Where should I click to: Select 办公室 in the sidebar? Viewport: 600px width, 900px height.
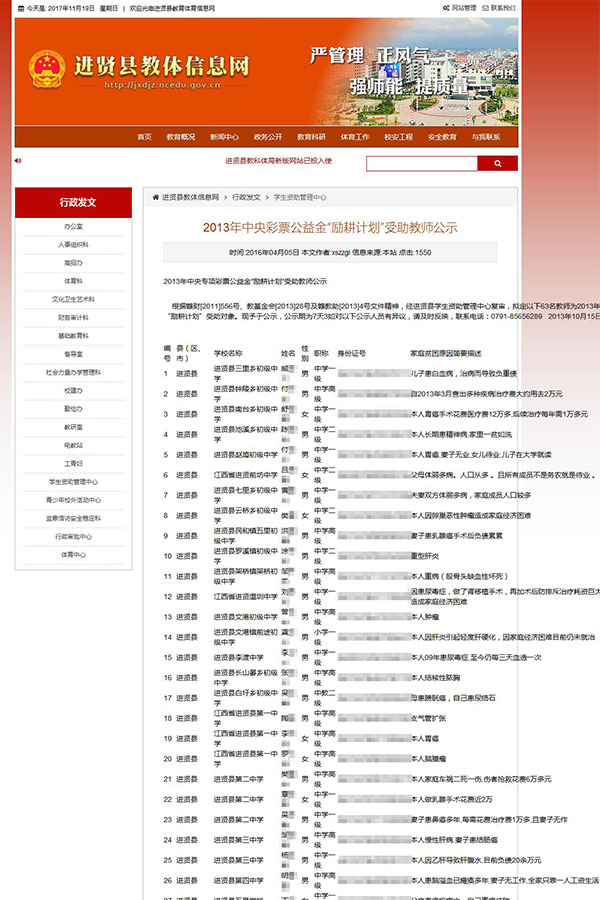[73, 226]
